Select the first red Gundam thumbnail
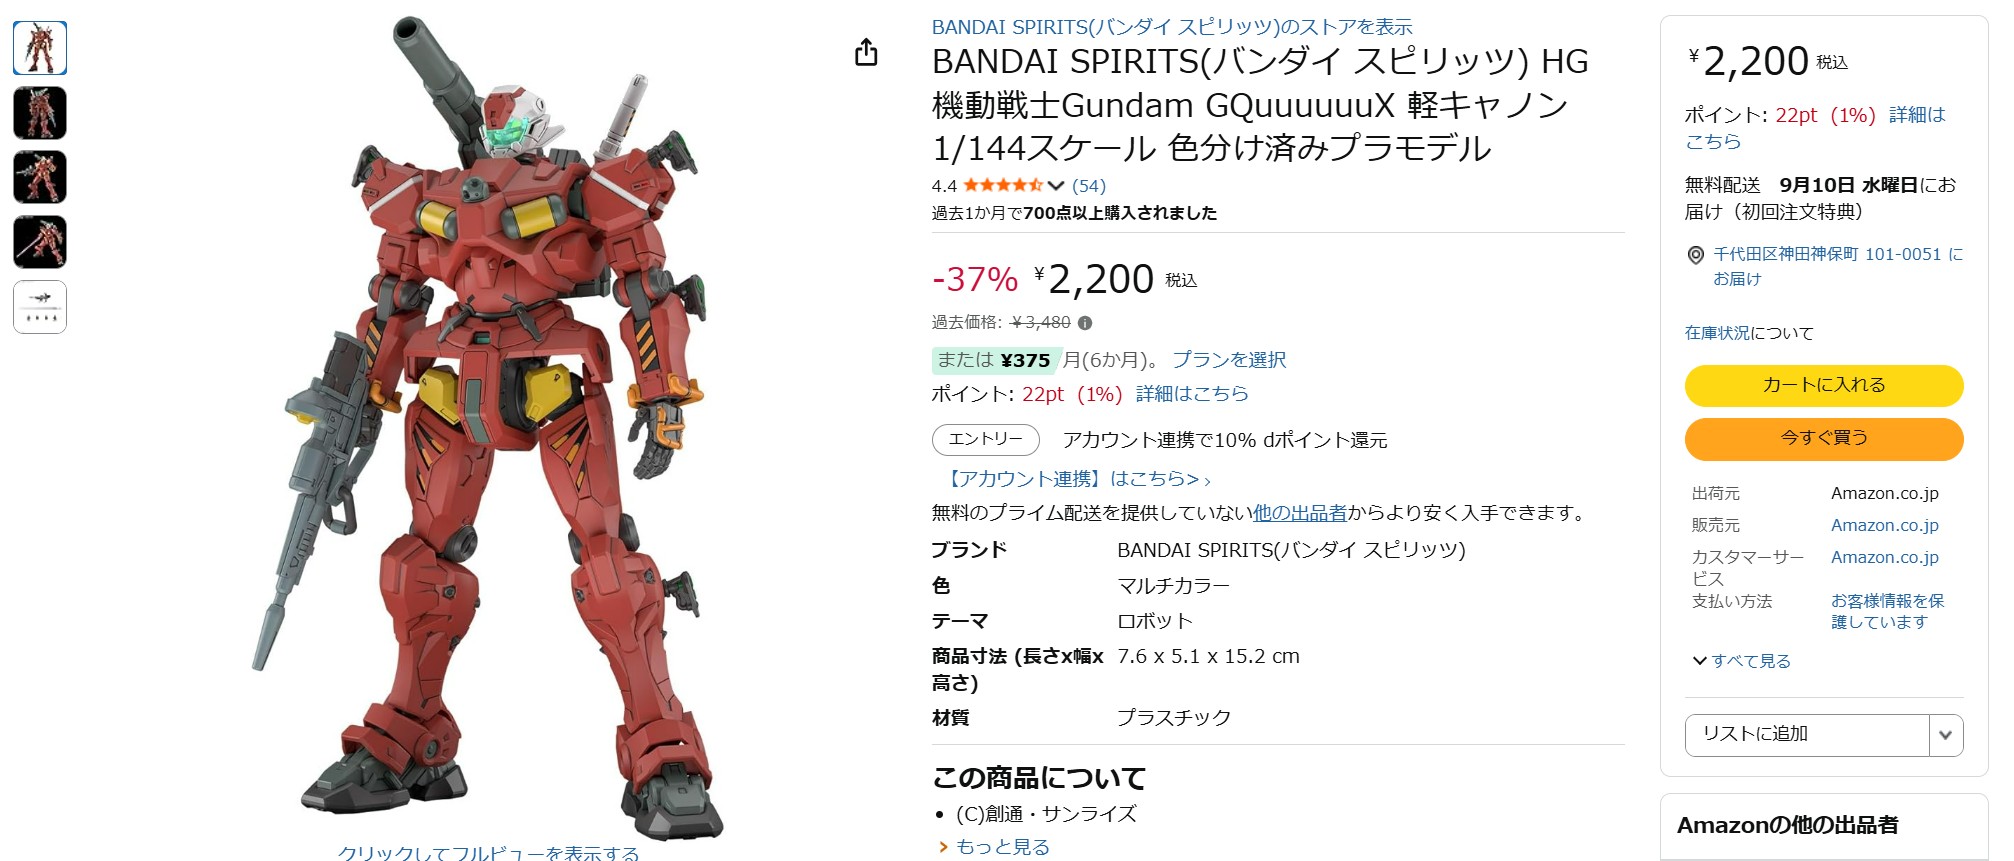 coord(40,48)
